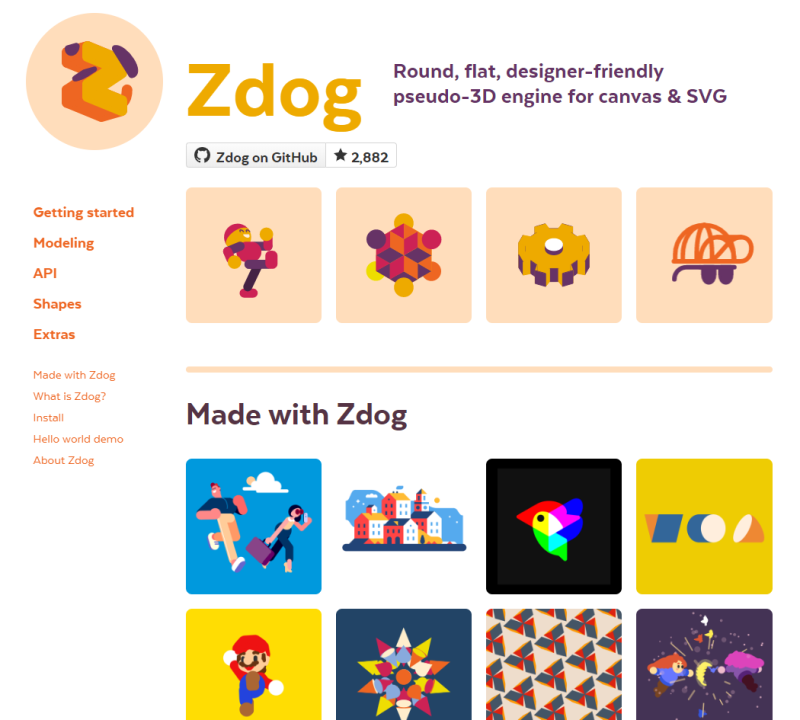Navigate to the API page
The height and width of the screenshot is (720, 800).
(45, 274)
